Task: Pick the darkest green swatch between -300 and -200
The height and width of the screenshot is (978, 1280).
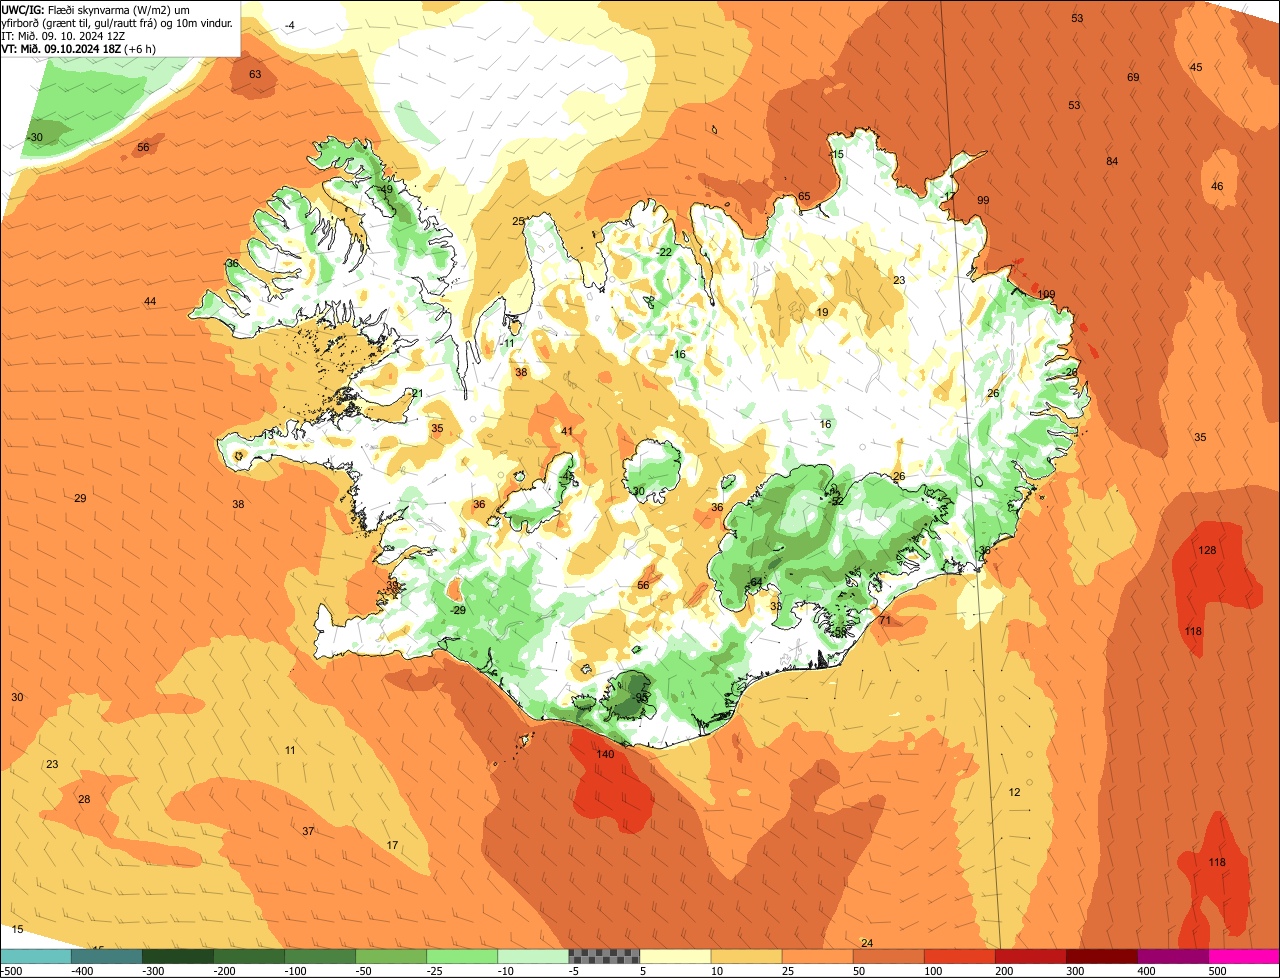Action: (177, 956)
